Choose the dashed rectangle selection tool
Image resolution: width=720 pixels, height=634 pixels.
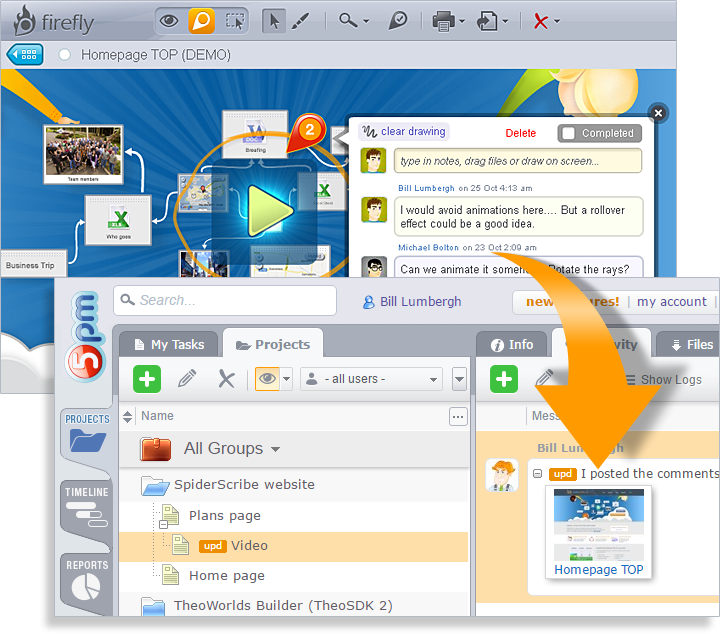[x=234, y=21]
